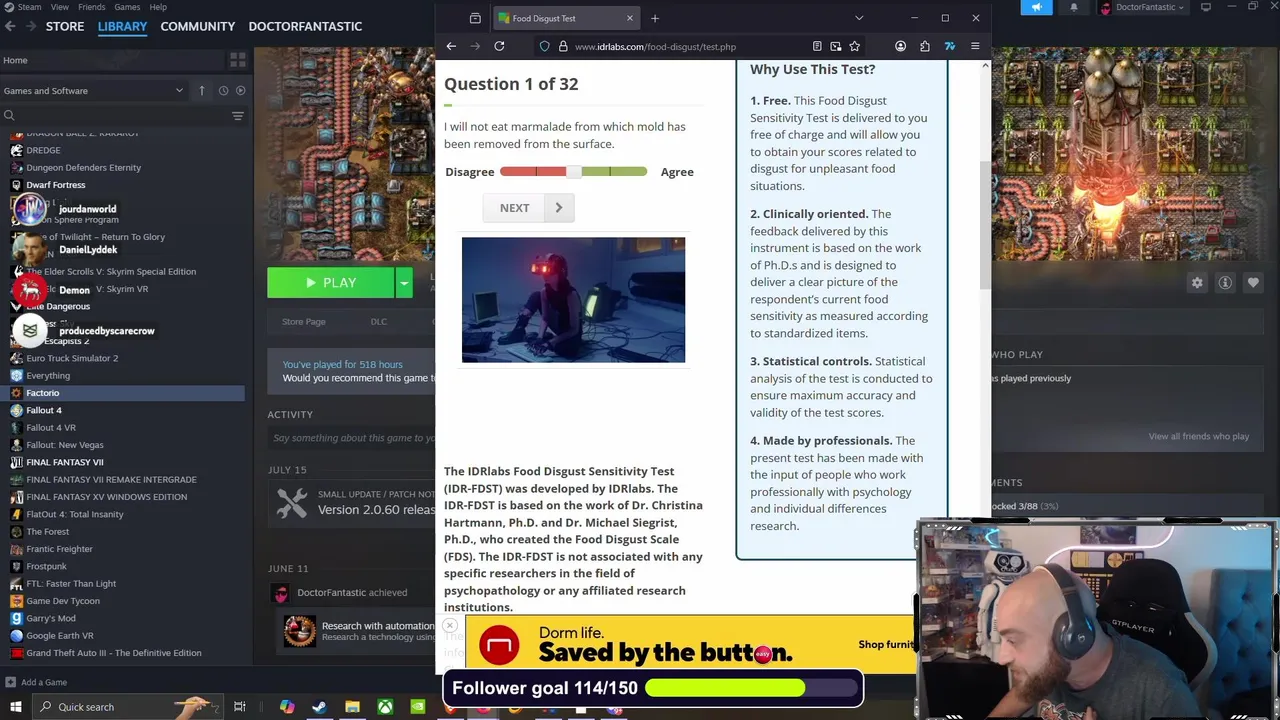This screenshot has width=1280, height=720.
Task: Open Steam notifications bell icon
Action: 1074,7
